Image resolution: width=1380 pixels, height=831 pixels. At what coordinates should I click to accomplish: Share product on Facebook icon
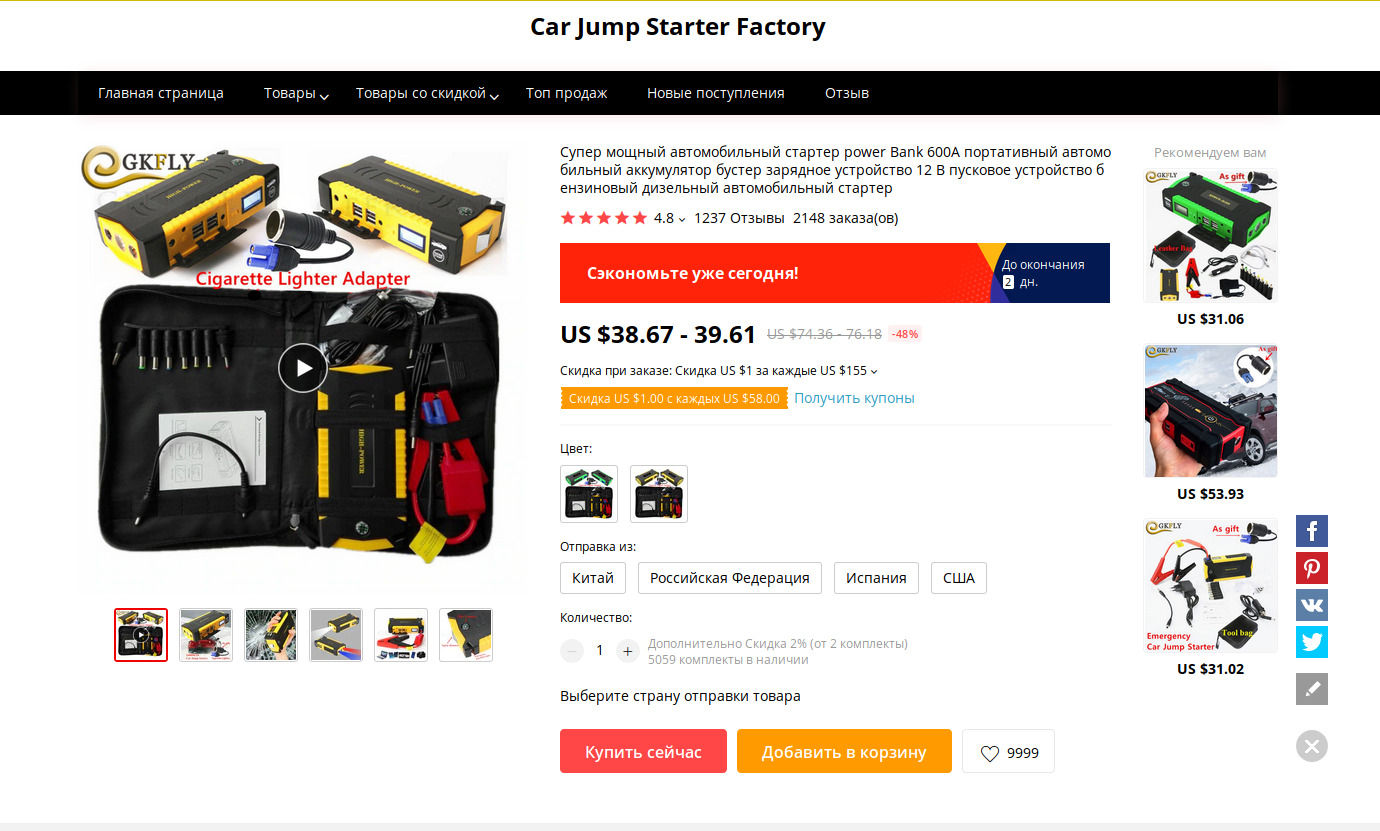(x=1312, y=531)
